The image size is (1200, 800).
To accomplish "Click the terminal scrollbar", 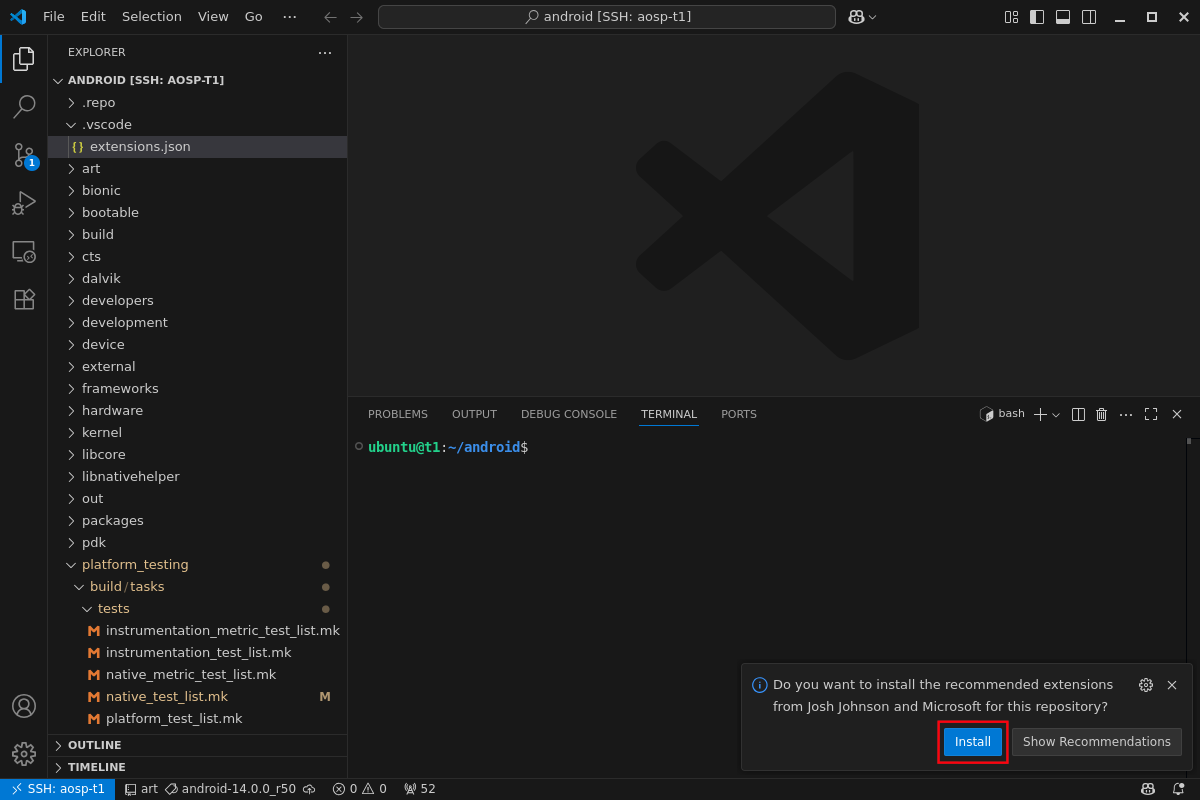I will pyautogui.click(x=1189, y=441).
